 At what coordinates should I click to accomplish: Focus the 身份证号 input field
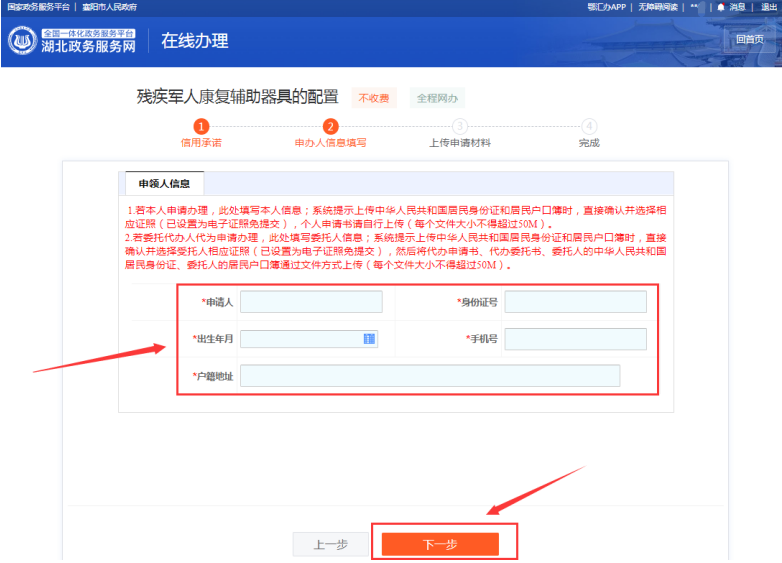tap(575, 302)
